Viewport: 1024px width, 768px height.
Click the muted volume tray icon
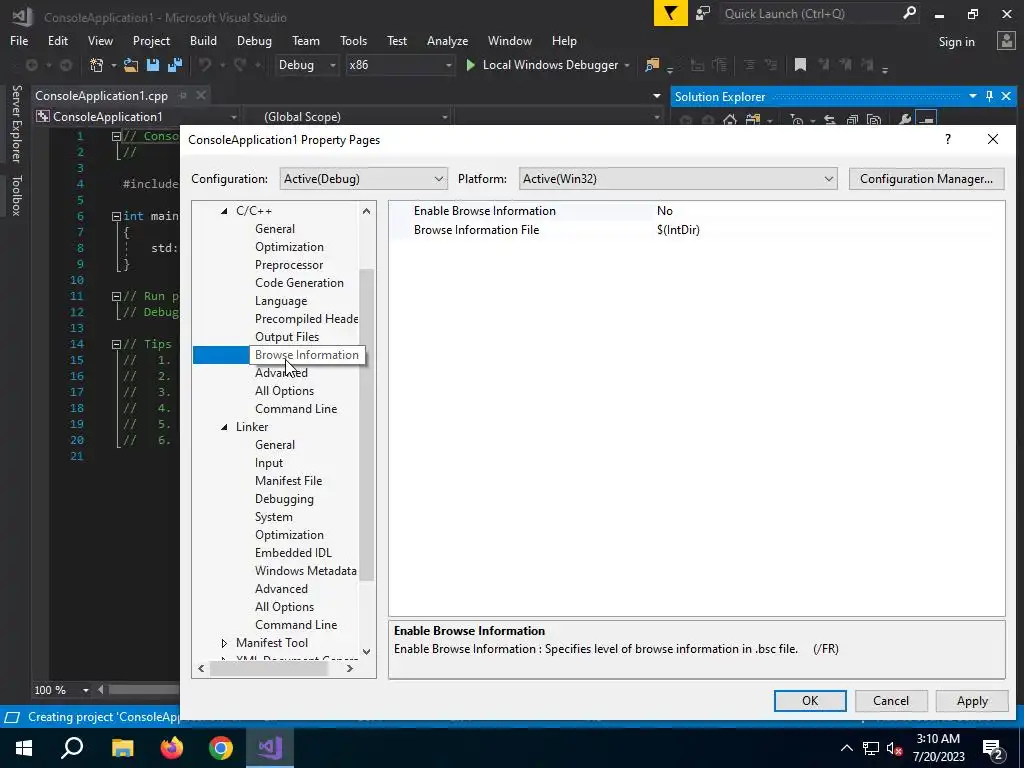895,748
